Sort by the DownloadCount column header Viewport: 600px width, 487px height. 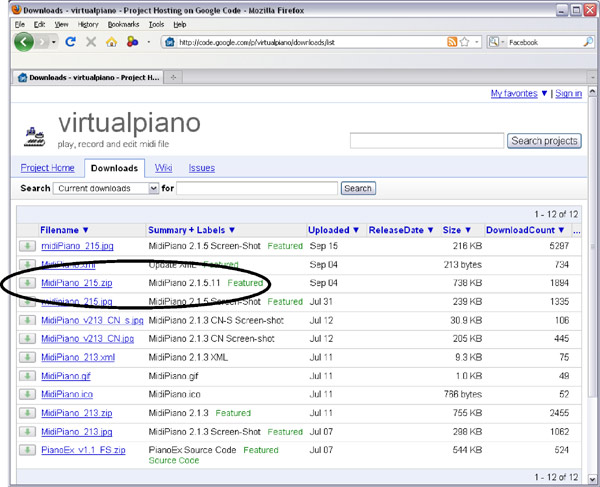click(x=525, y=230)
